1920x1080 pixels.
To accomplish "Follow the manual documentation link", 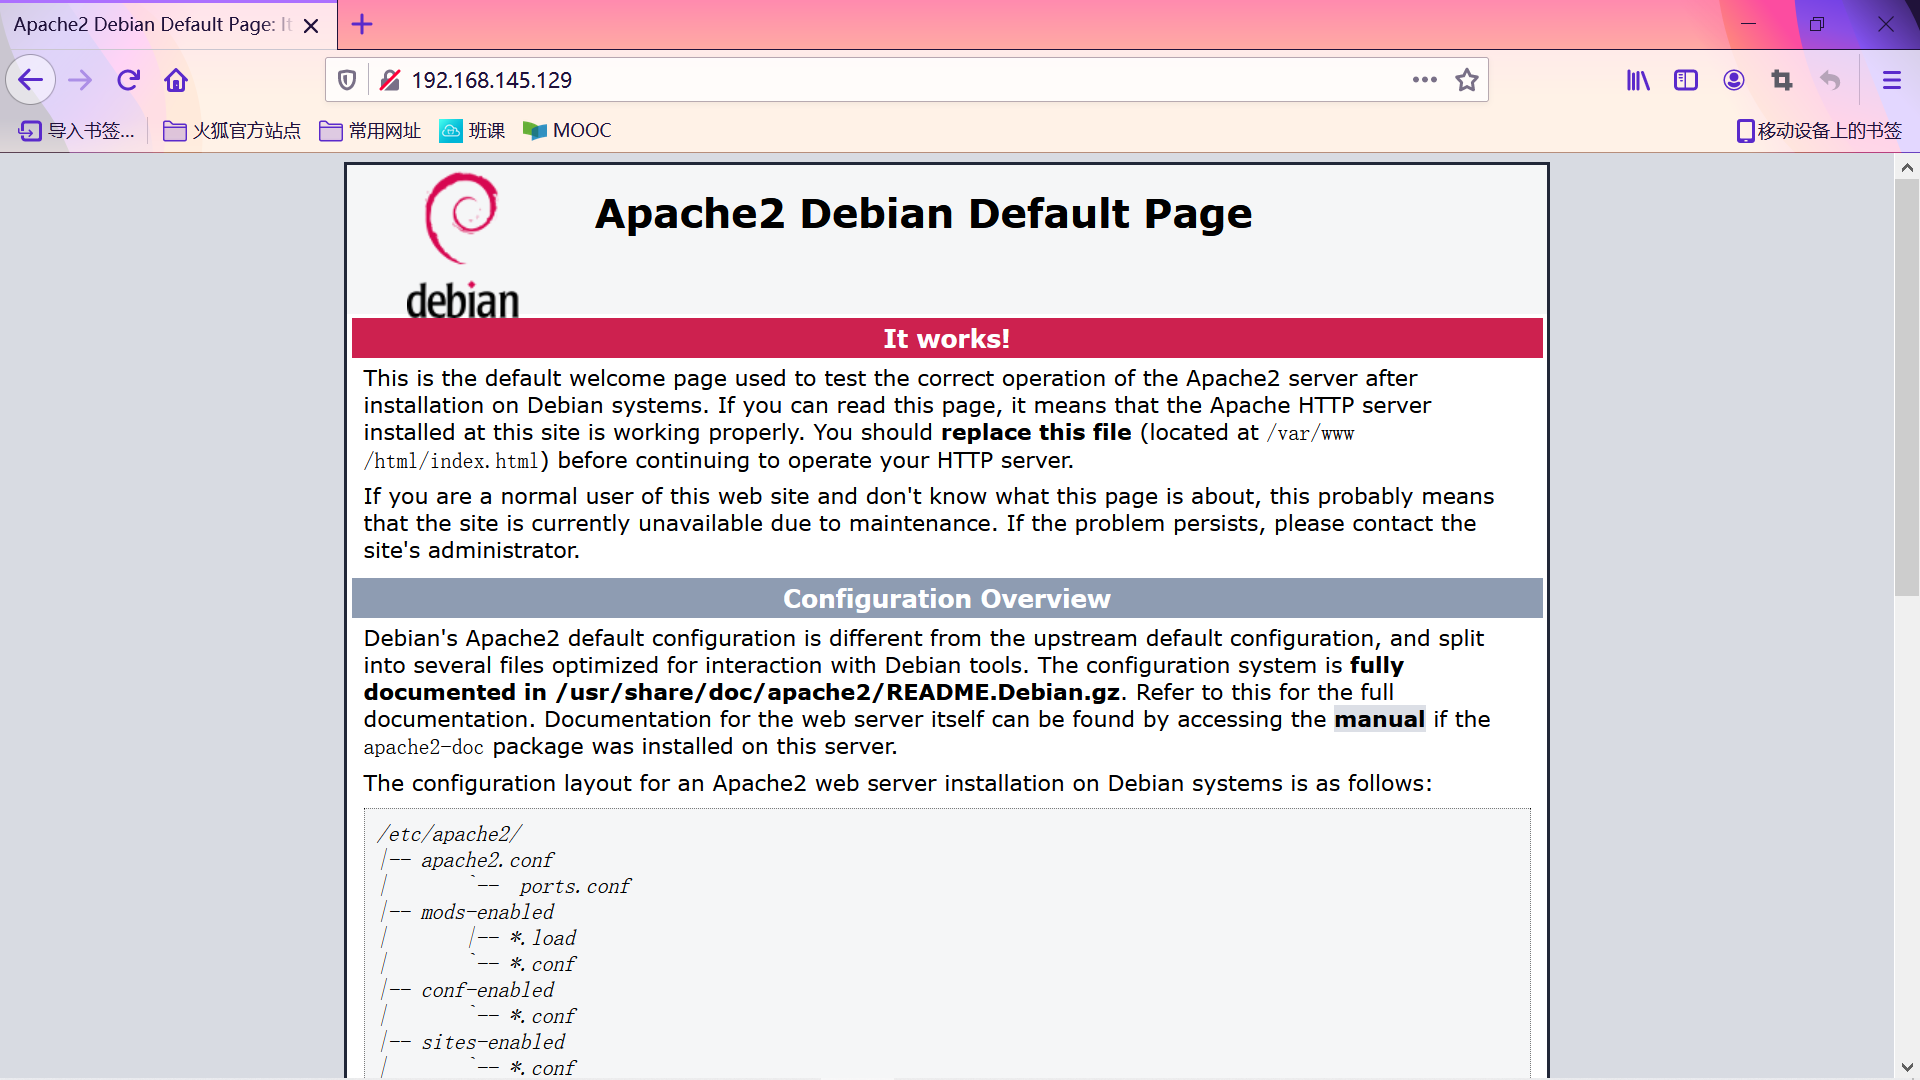I will [x=1378, y=719].
